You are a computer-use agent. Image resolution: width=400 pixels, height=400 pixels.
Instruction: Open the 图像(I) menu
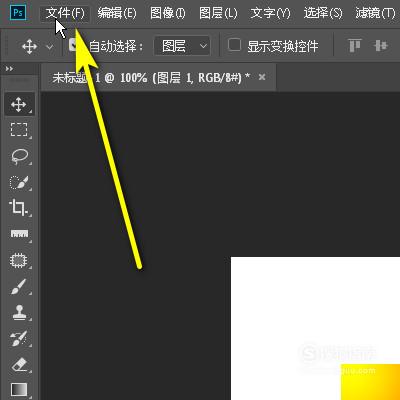[168, 14]
